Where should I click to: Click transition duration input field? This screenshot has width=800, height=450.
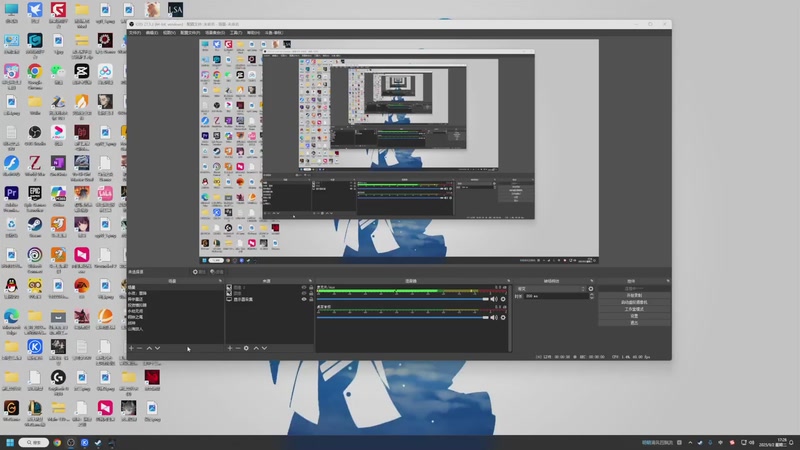[556, 296]
